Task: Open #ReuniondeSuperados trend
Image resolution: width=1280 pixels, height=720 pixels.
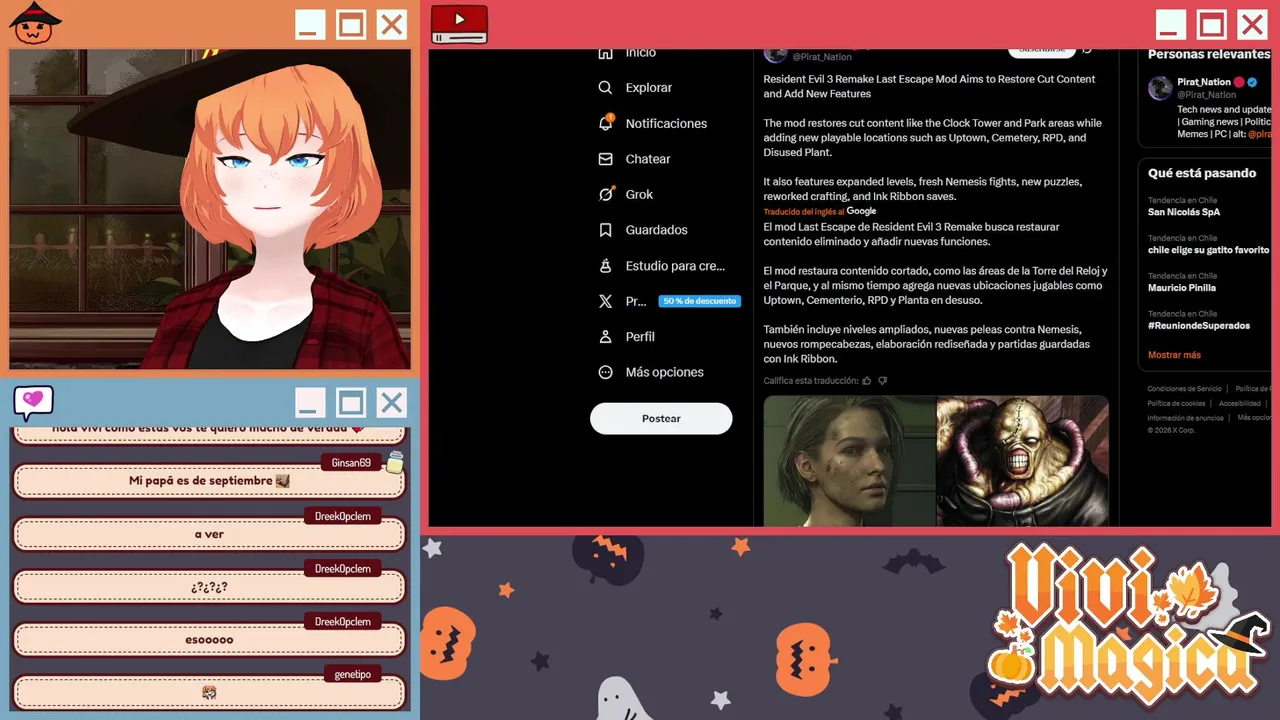Action: click(1199, 326)
